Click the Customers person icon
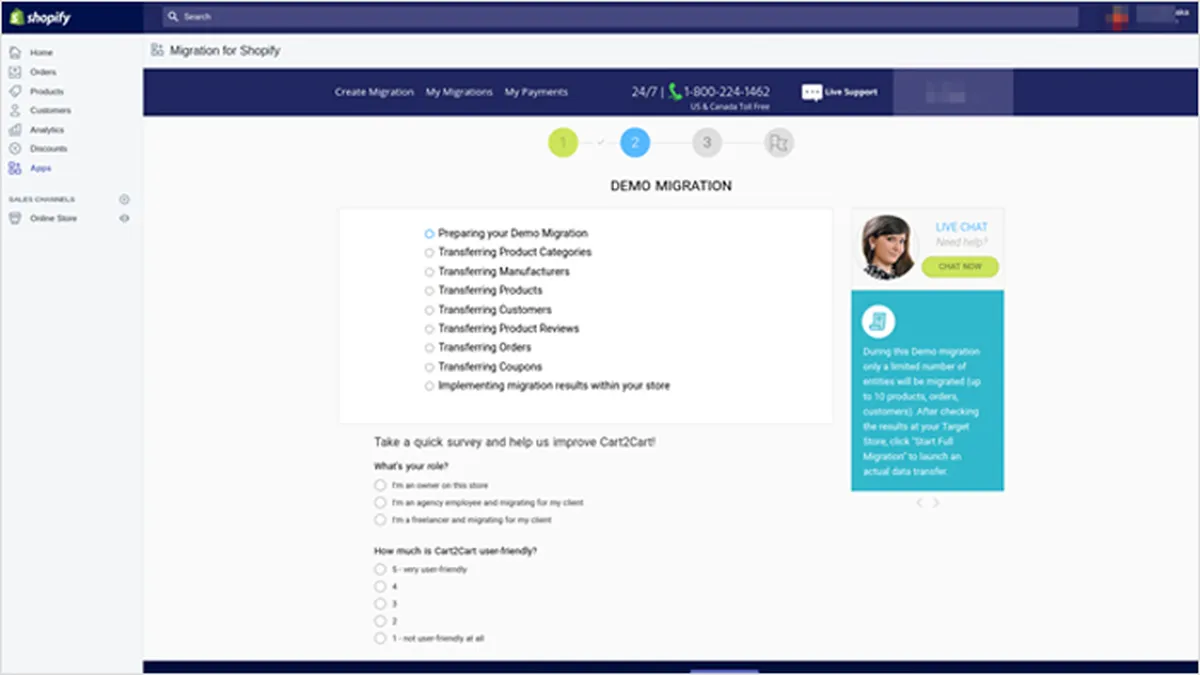Image resolution: width=1200 pixels, height=675 pixels. tap(14, 110)
